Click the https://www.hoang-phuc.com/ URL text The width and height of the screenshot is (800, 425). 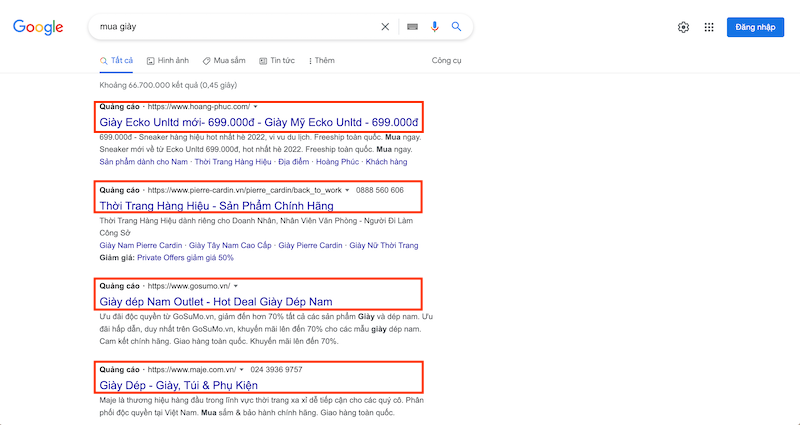[x=199, y=107]
